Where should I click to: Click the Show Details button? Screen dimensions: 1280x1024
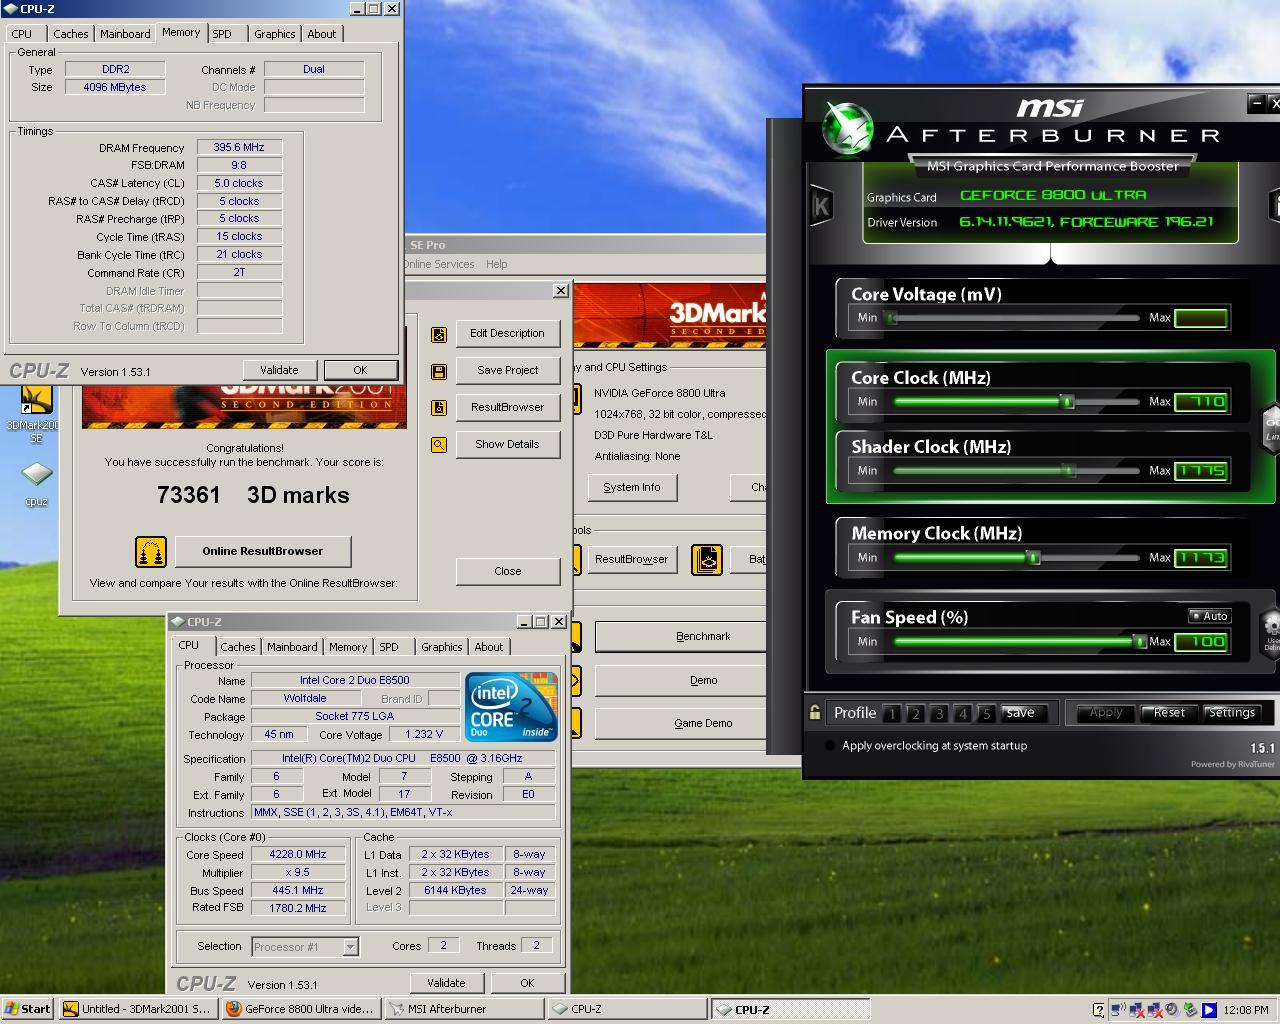[507, 444]
